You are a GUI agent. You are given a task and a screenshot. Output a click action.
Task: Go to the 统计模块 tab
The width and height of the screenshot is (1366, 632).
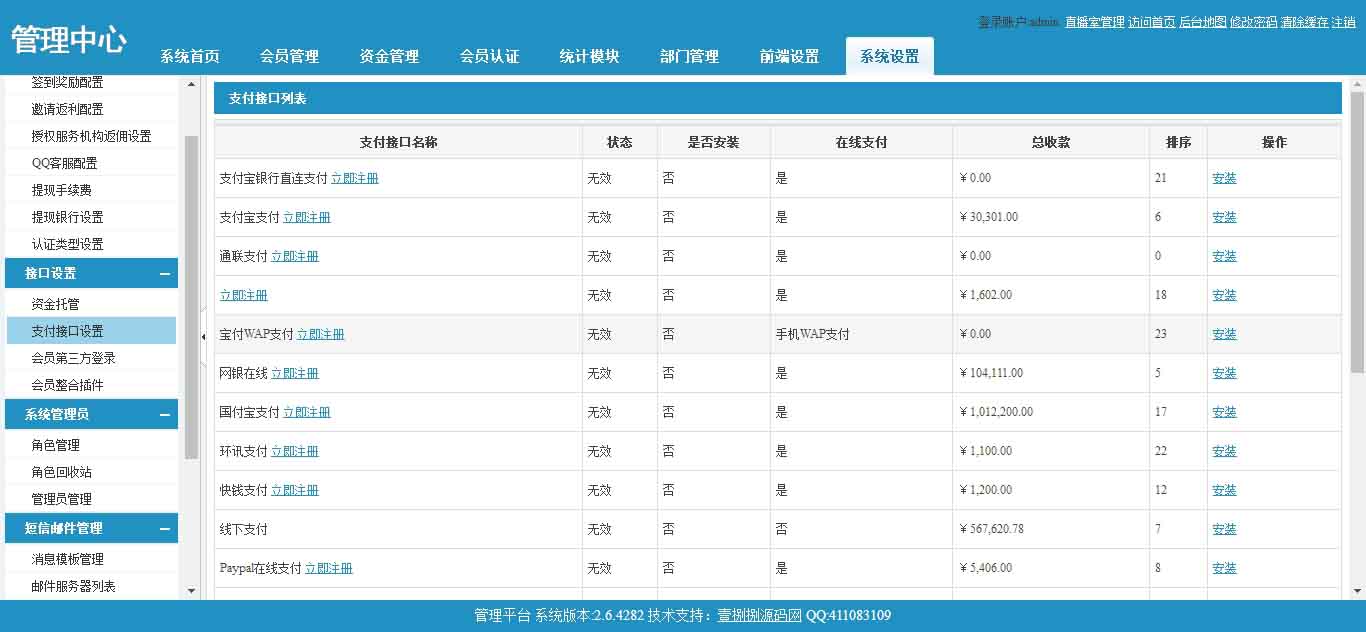tap(589, 57)
